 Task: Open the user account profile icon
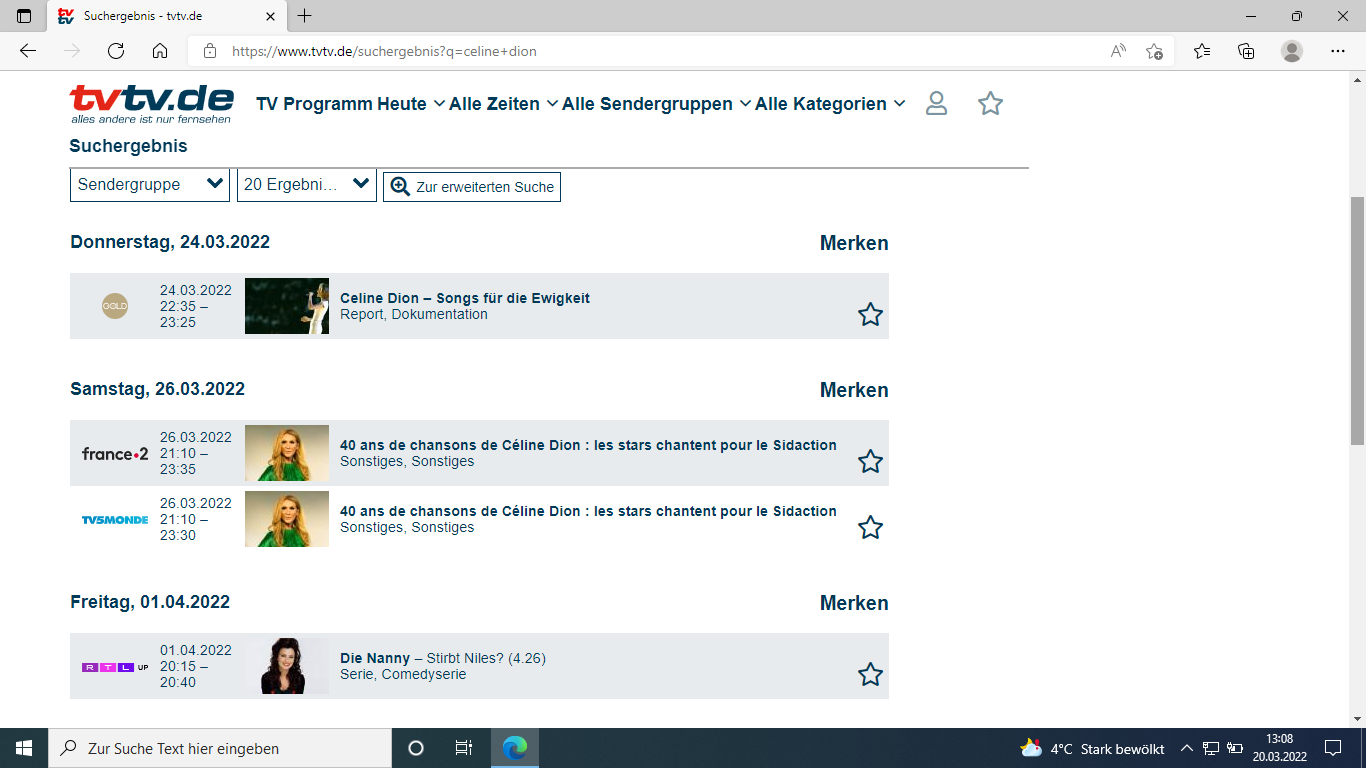(x=936, y=104)
